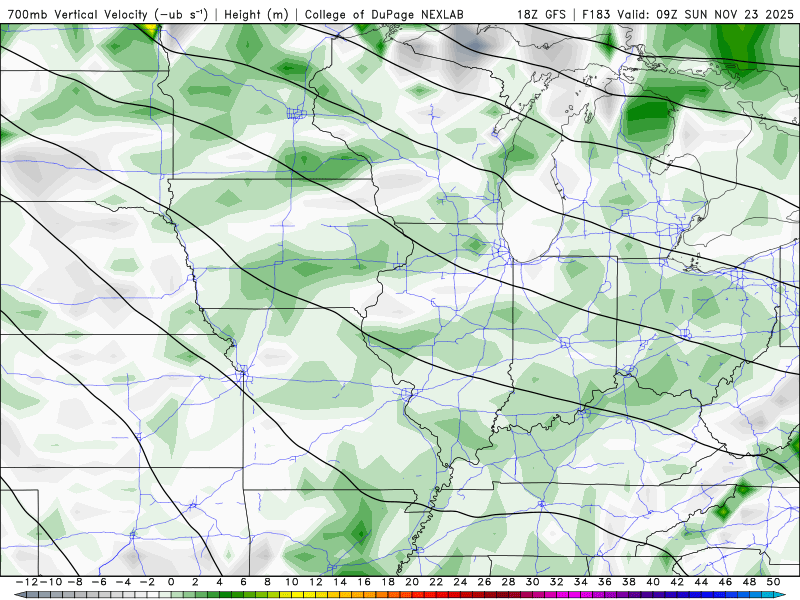Click 'Valid: 09Z SUN NOV 23 2025' text

coord(706,15)
